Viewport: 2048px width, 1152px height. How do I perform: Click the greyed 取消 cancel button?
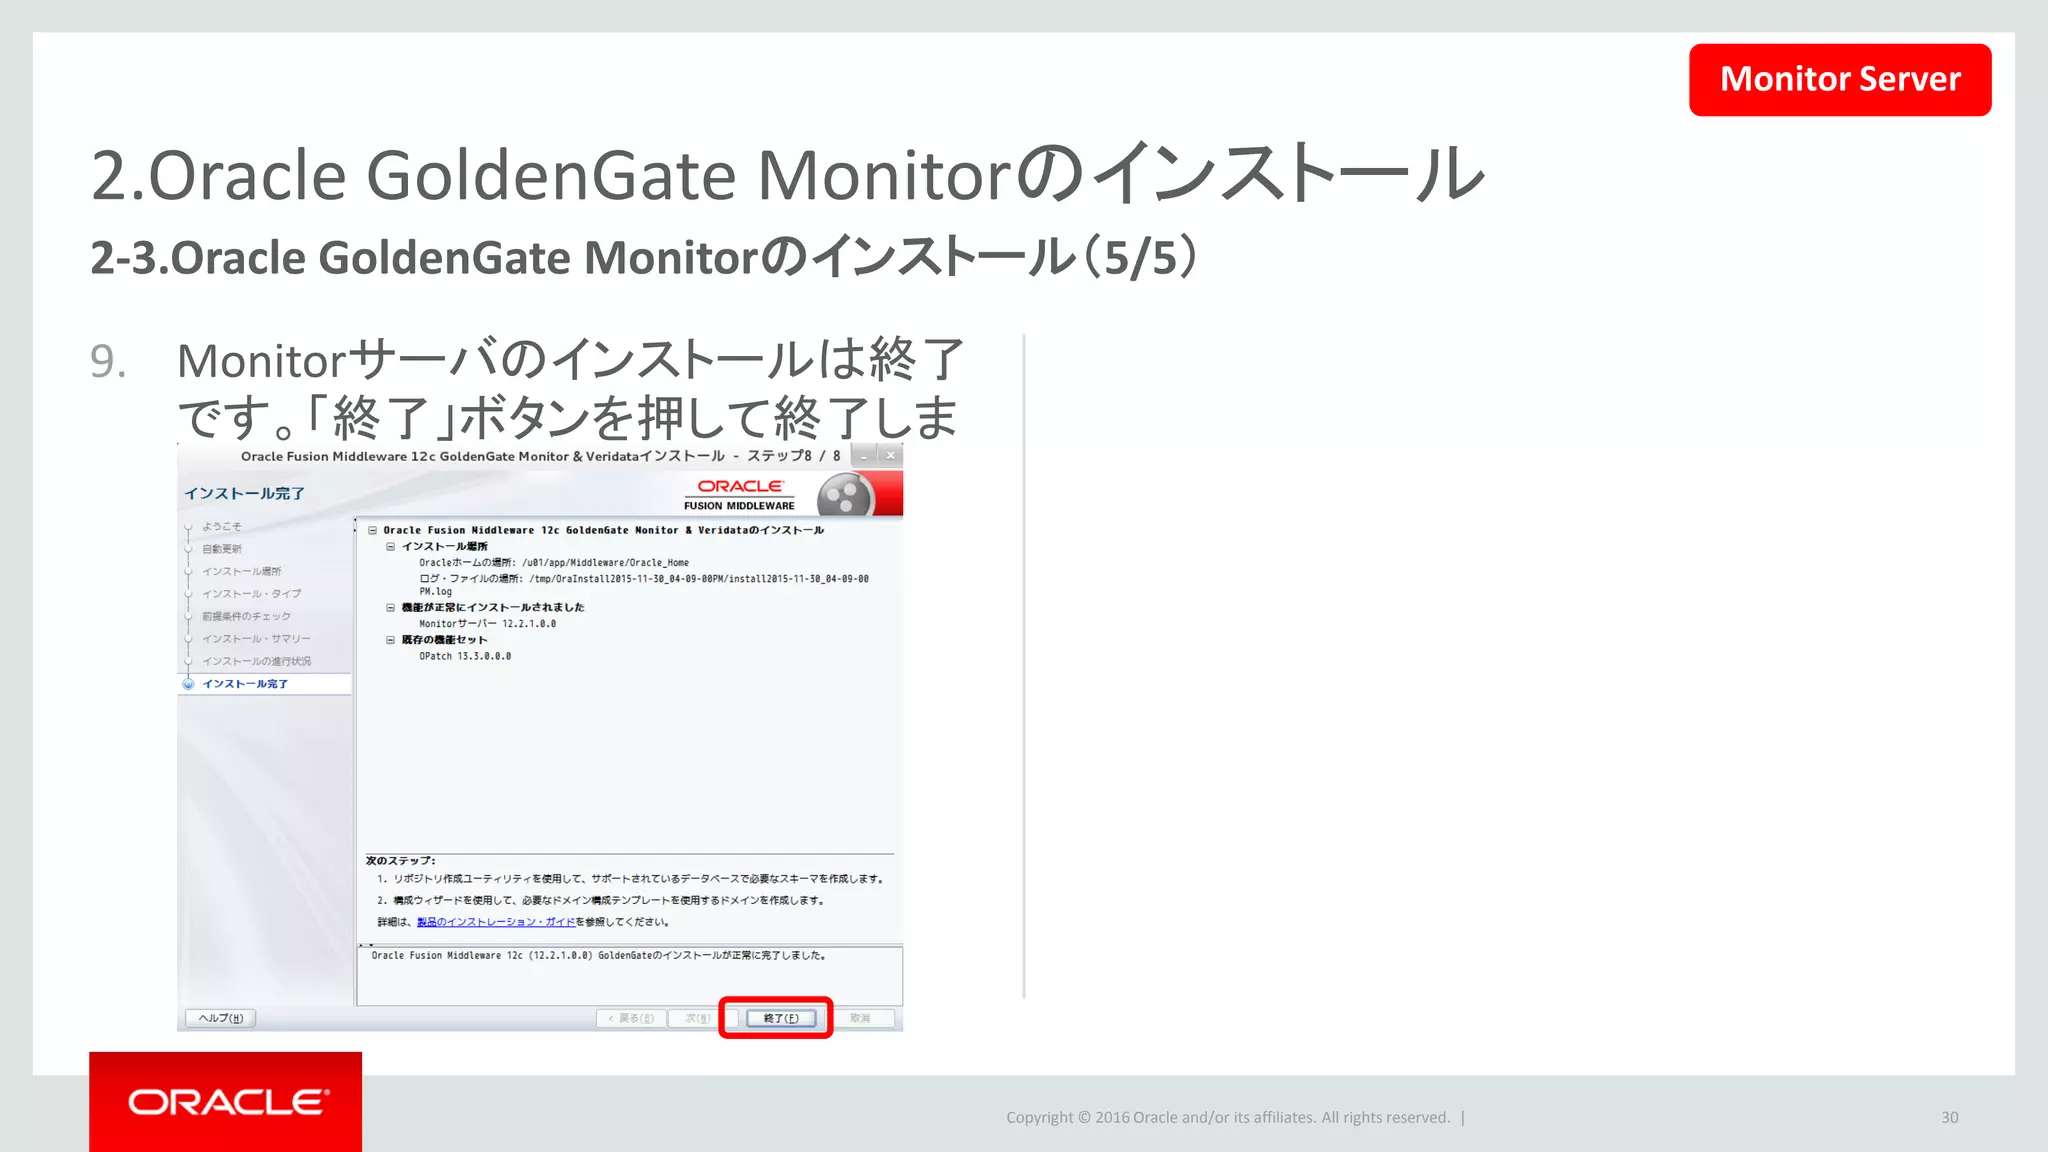(x=860, y=1018)
